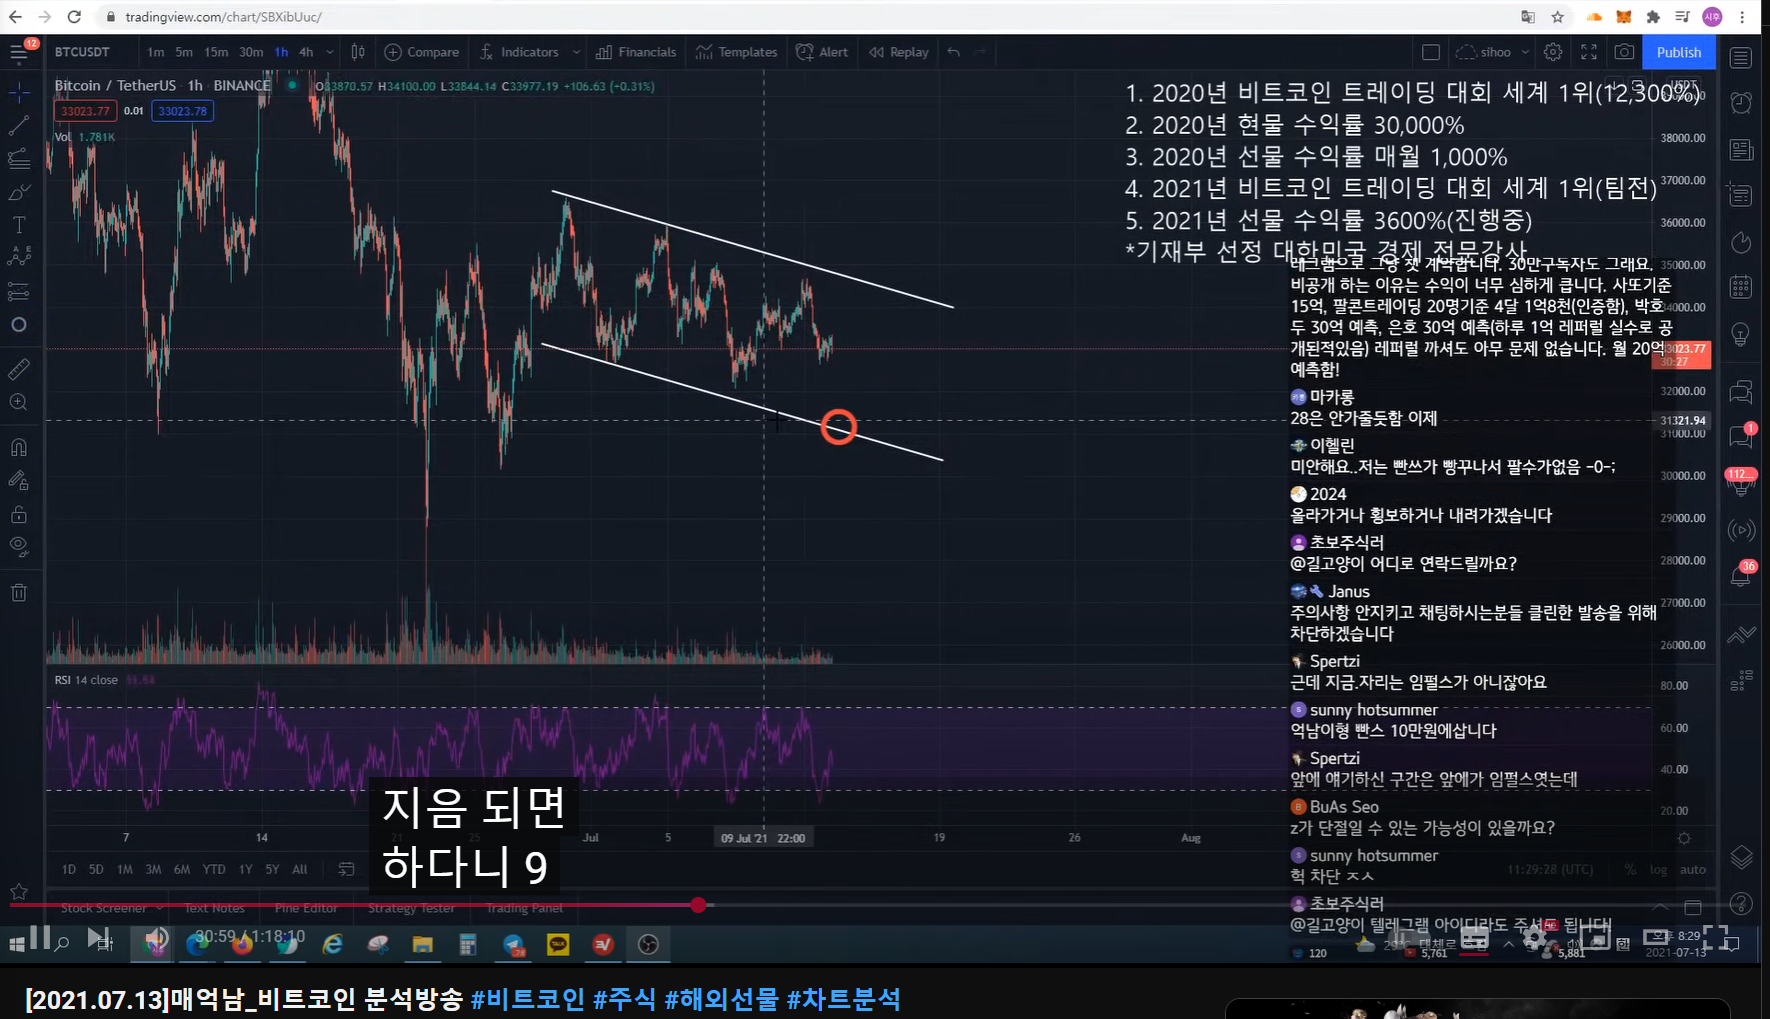Viewport: 1770px width, 1019px height.
Task: Switch to the Pine Editor tab
Action: tap(306, 908)
